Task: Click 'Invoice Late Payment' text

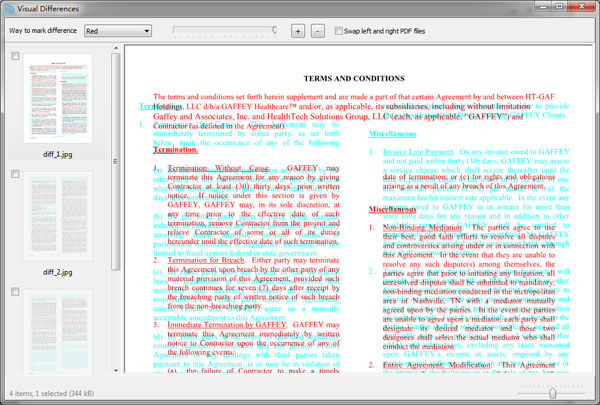Action: tap(418, 152)
